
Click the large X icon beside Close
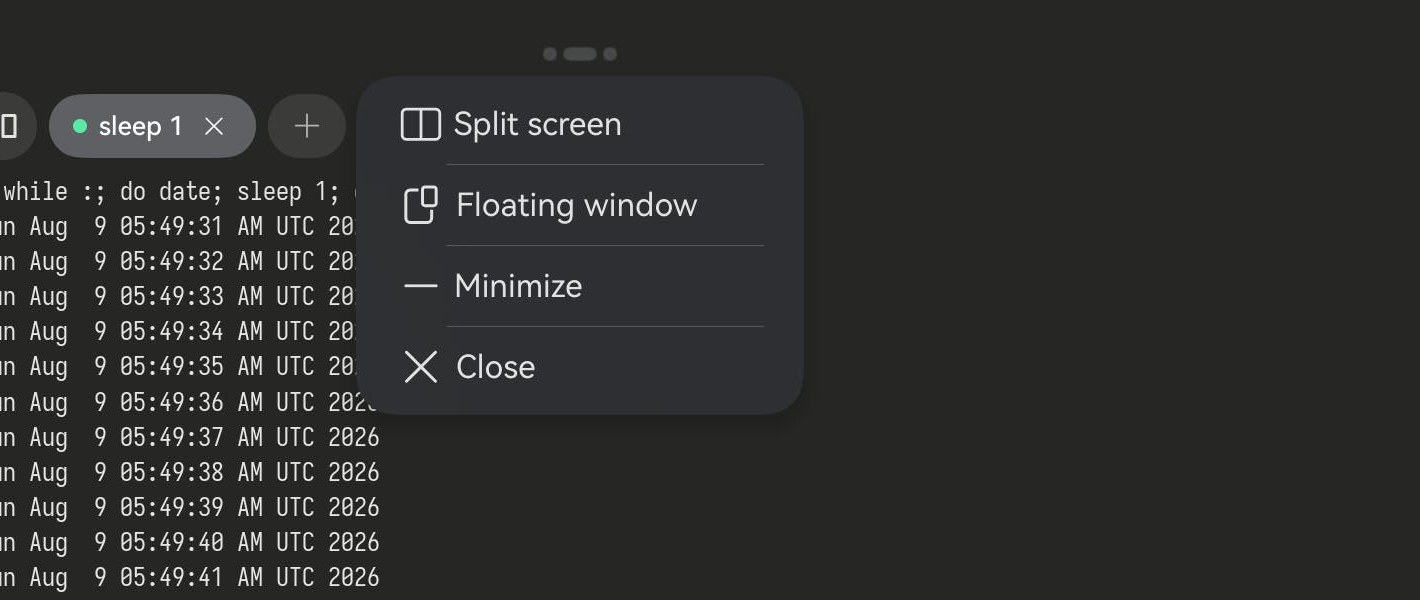coord(421,367)
